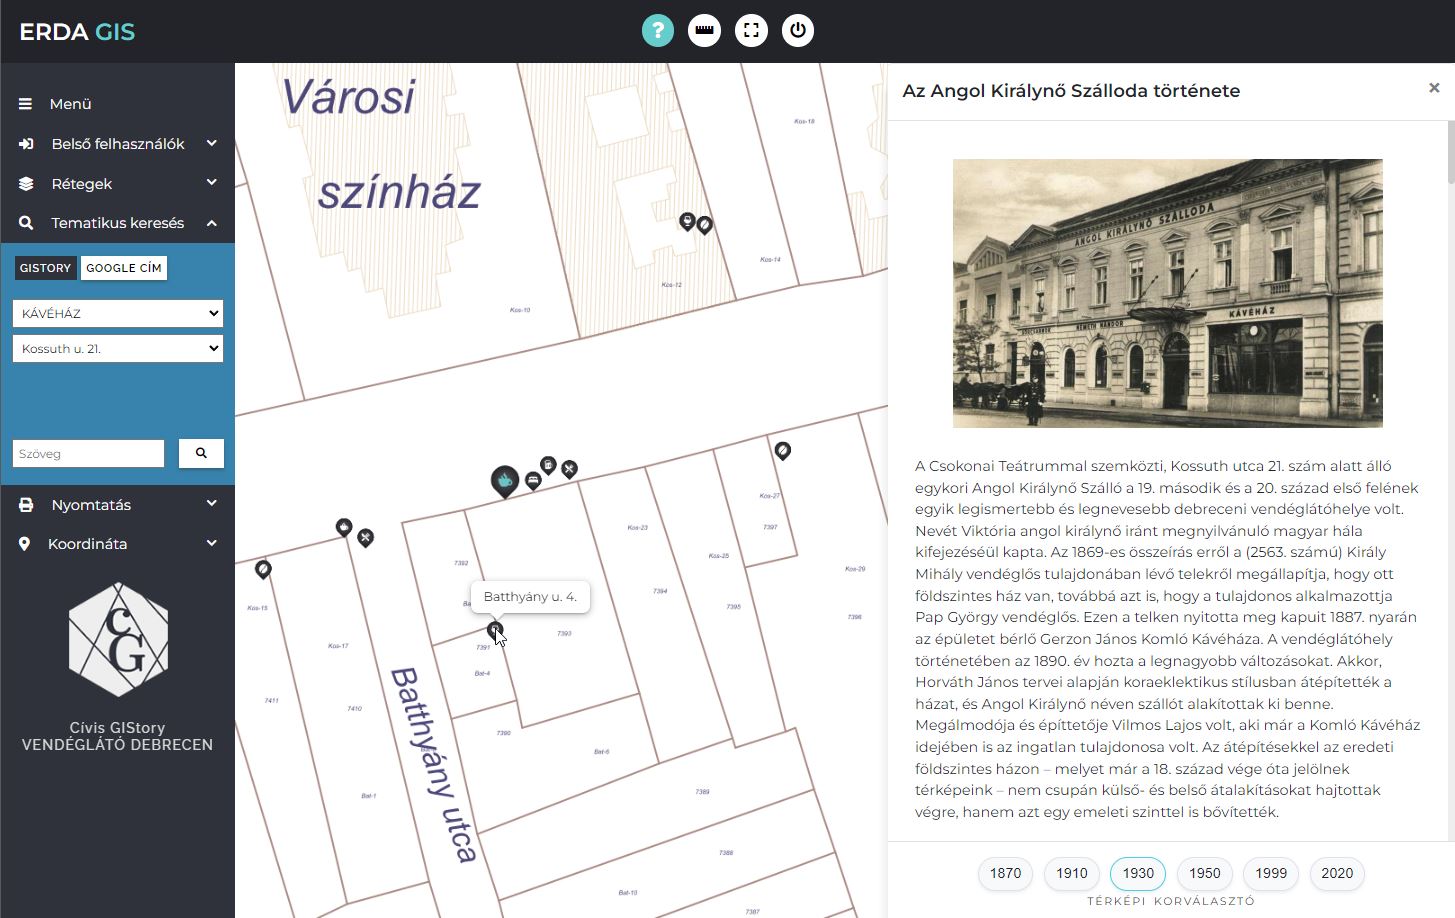
Task: Open the Belső felhasználók menu
Action: (117, 144)
